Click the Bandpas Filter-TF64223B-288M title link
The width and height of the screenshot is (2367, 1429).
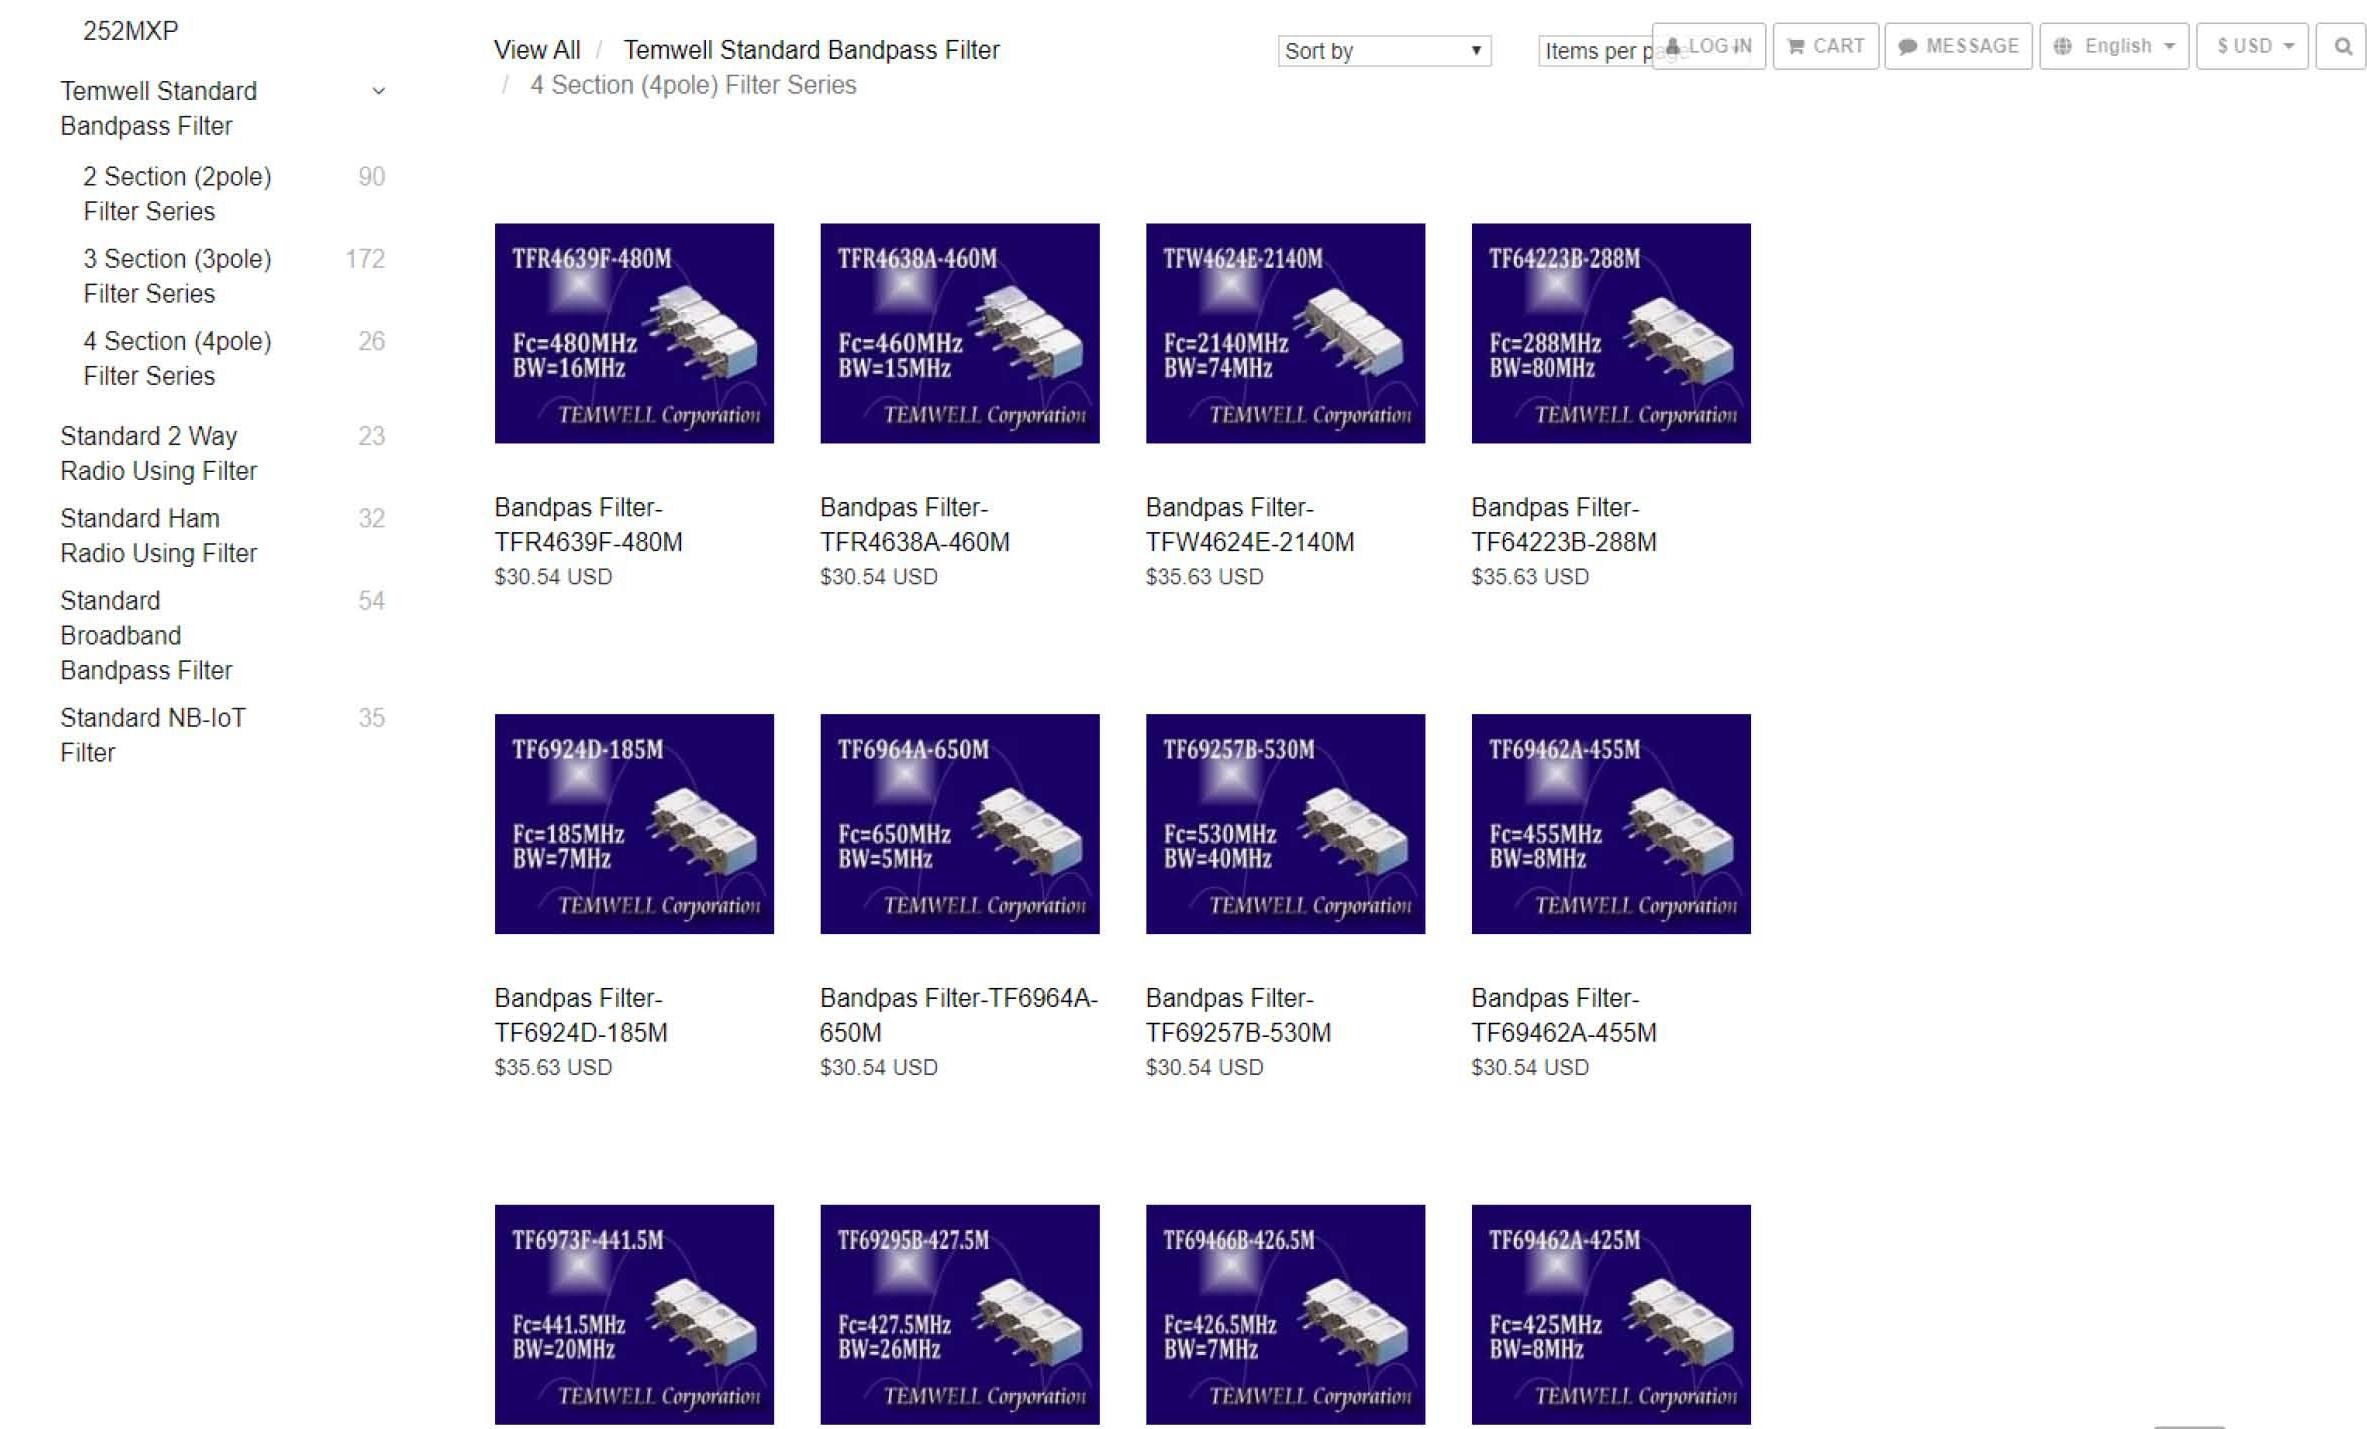click(1564, 525)
